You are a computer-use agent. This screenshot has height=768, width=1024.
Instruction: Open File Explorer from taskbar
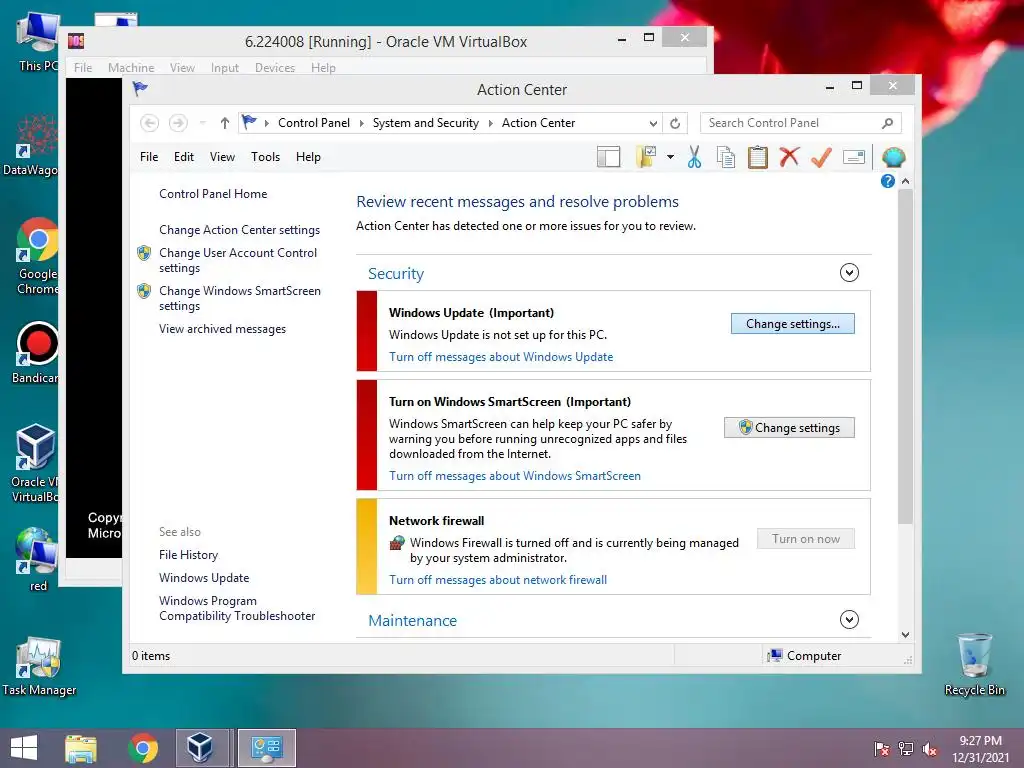81,748
